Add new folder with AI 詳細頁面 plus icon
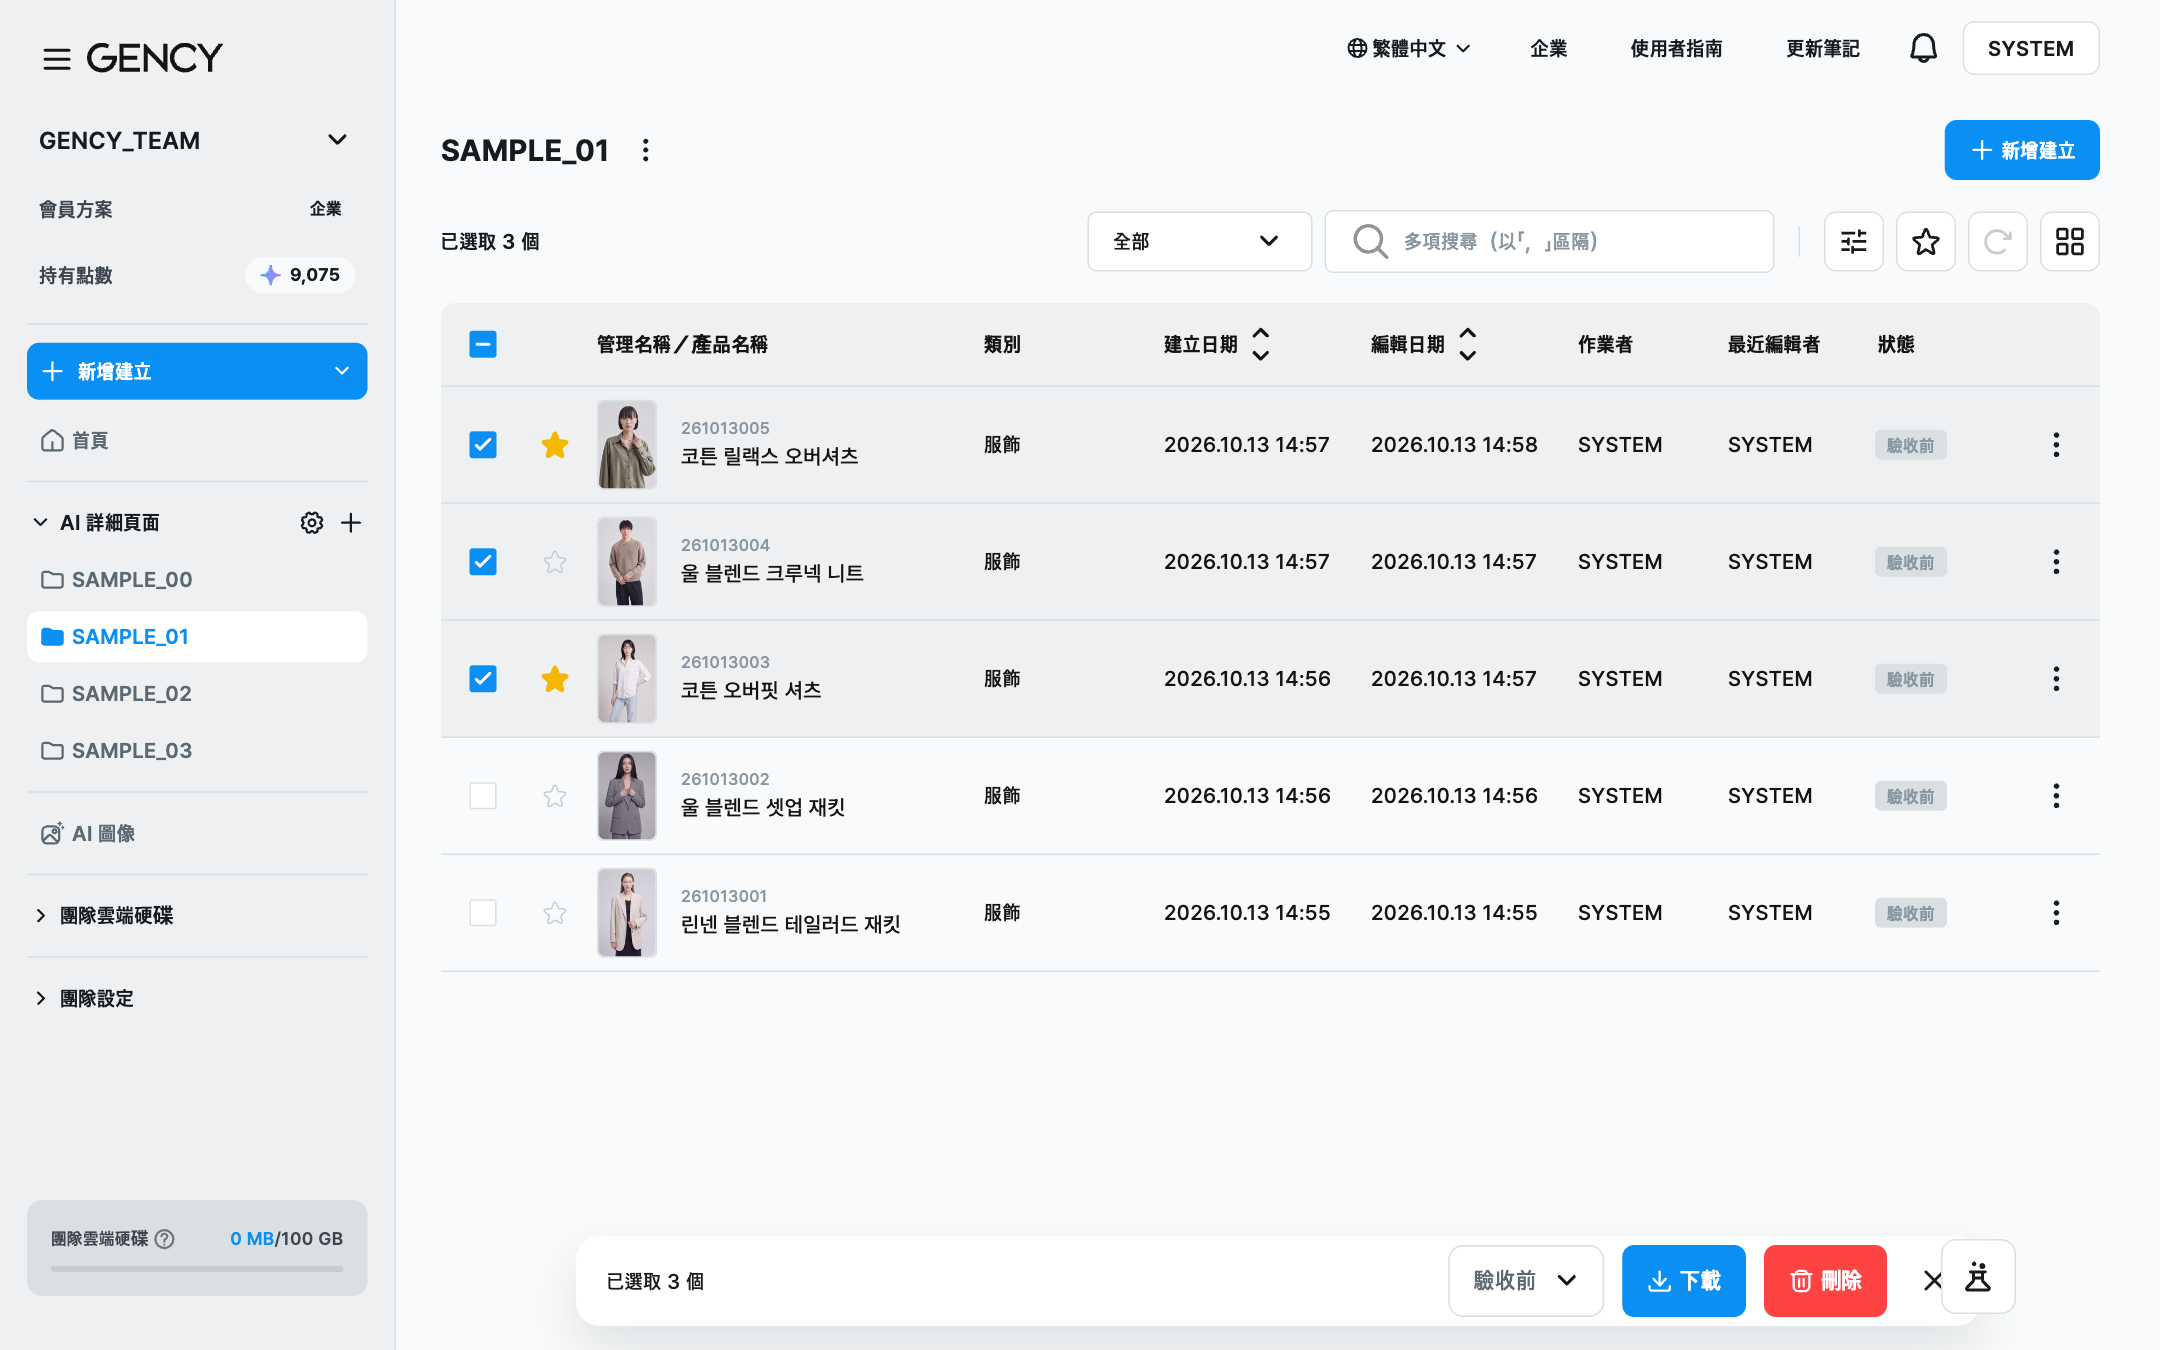The height and width of the screenshot is (1350, 2160). click(351, 523)
